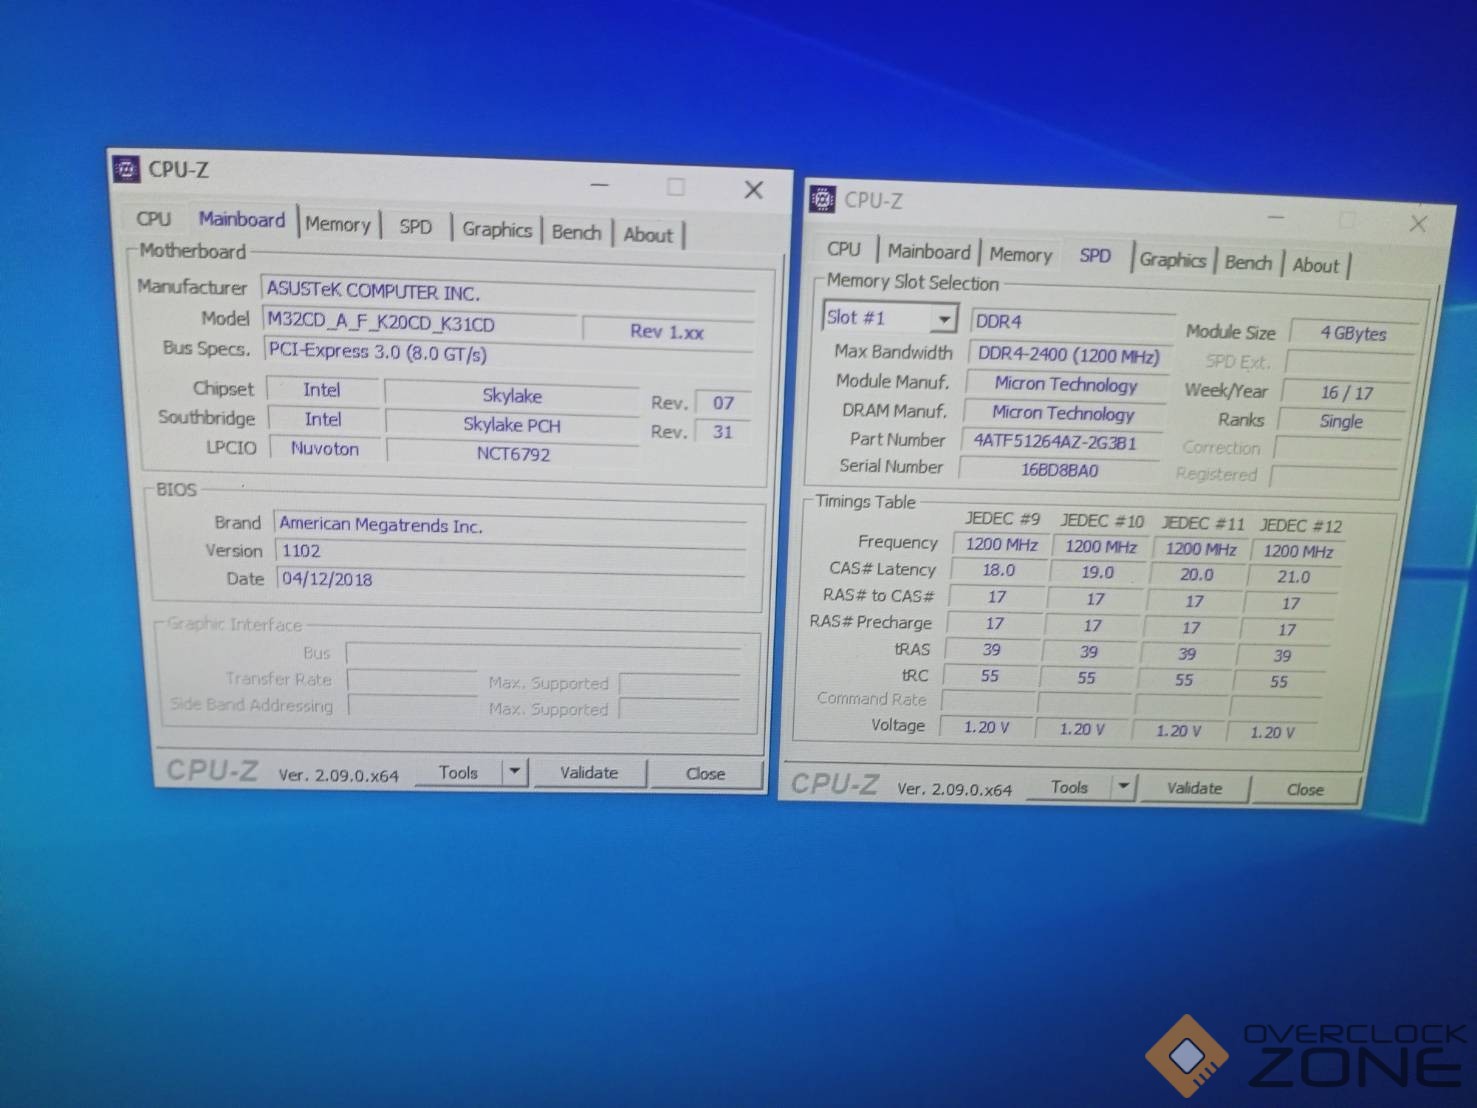
Task: Click the Serial Number value 16BD8BA0
Action: coord(1058,469)
